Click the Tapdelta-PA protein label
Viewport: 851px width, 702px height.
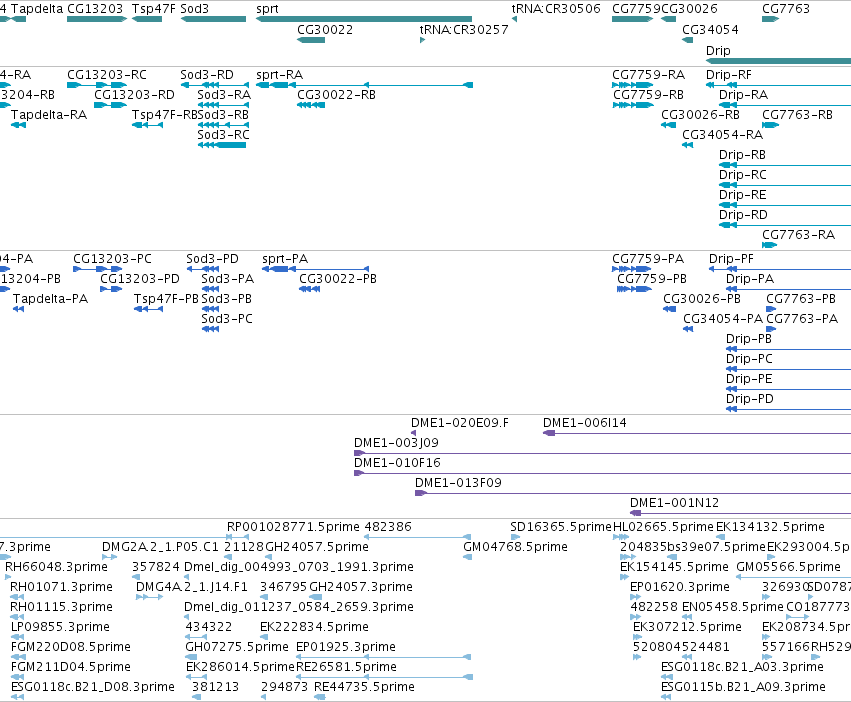(x=50, y=299)
